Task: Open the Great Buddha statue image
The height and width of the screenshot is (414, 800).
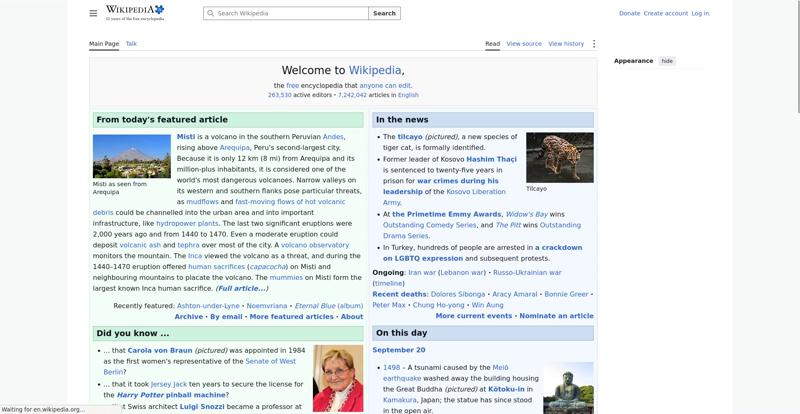Action: (x=568, y=388)
